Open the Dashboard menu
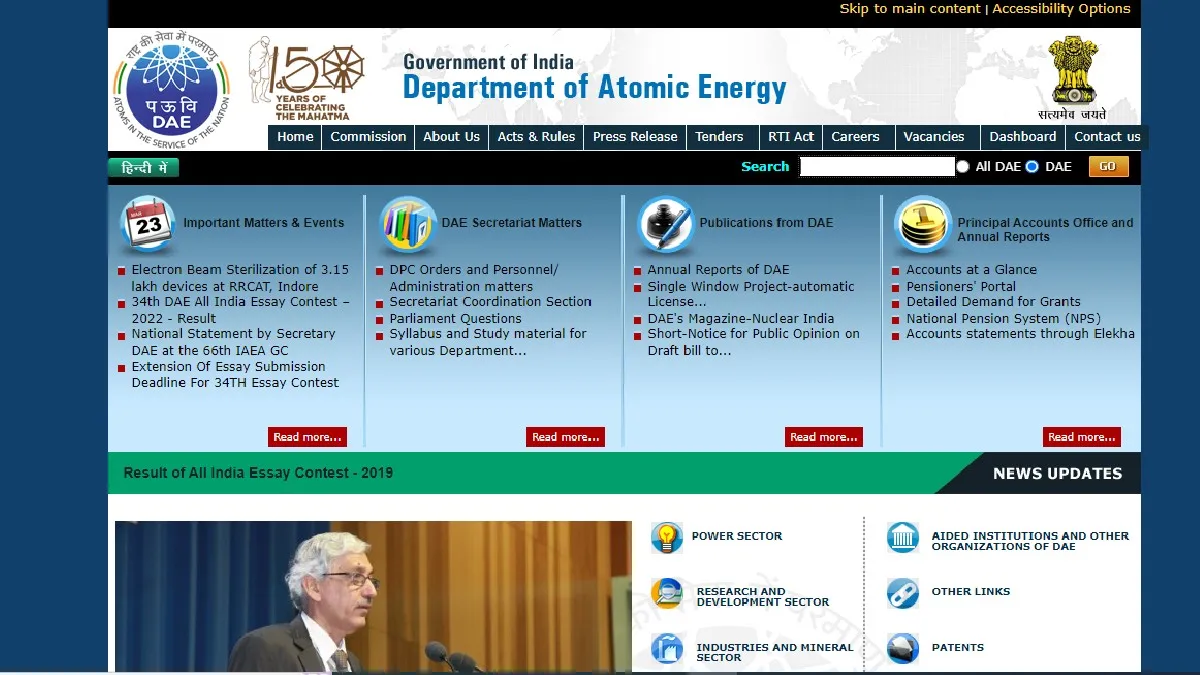 click(1023, 137)
